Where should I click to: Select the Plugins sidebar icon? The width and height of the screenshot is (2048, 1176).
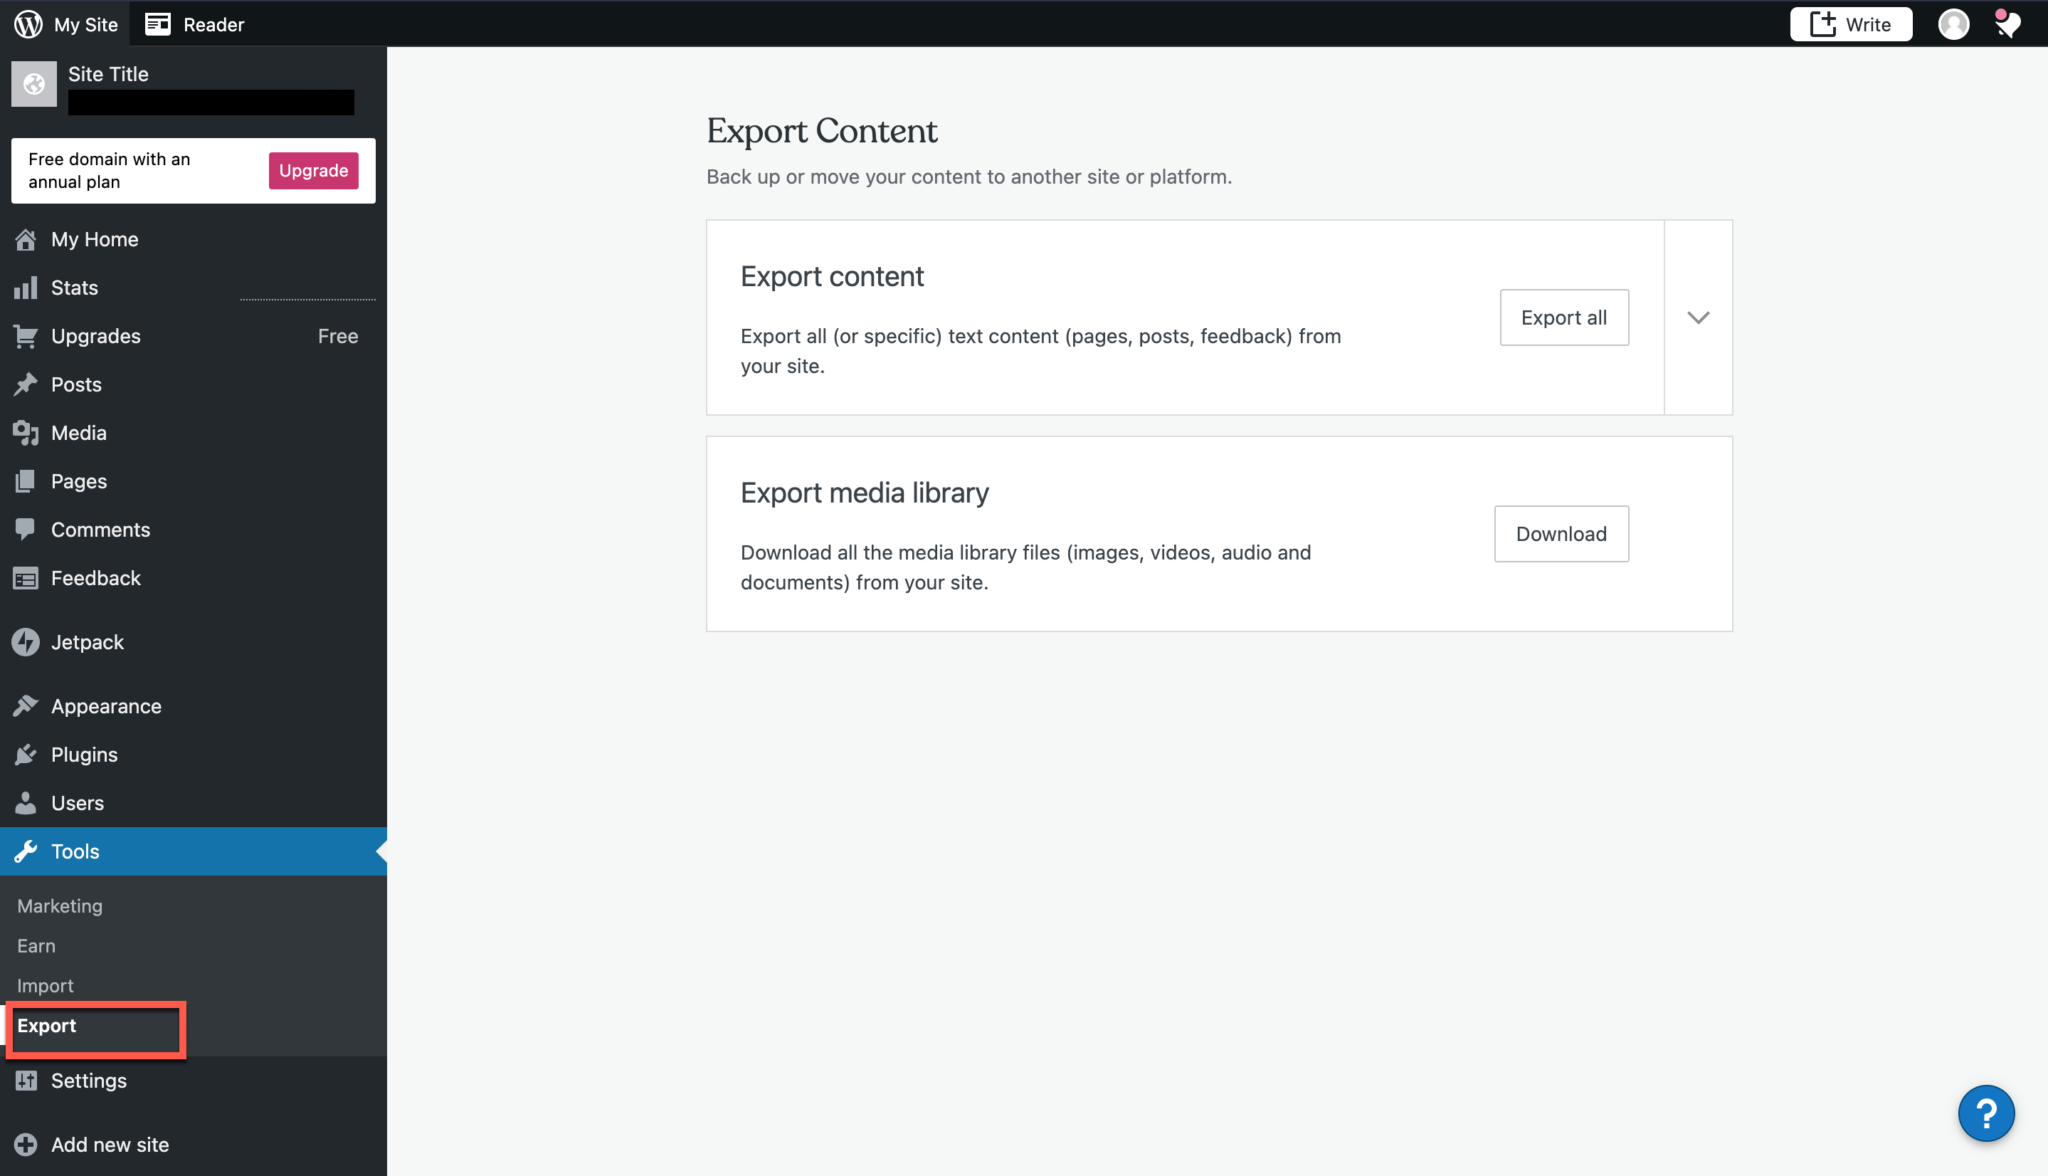[x=27, y=754]
